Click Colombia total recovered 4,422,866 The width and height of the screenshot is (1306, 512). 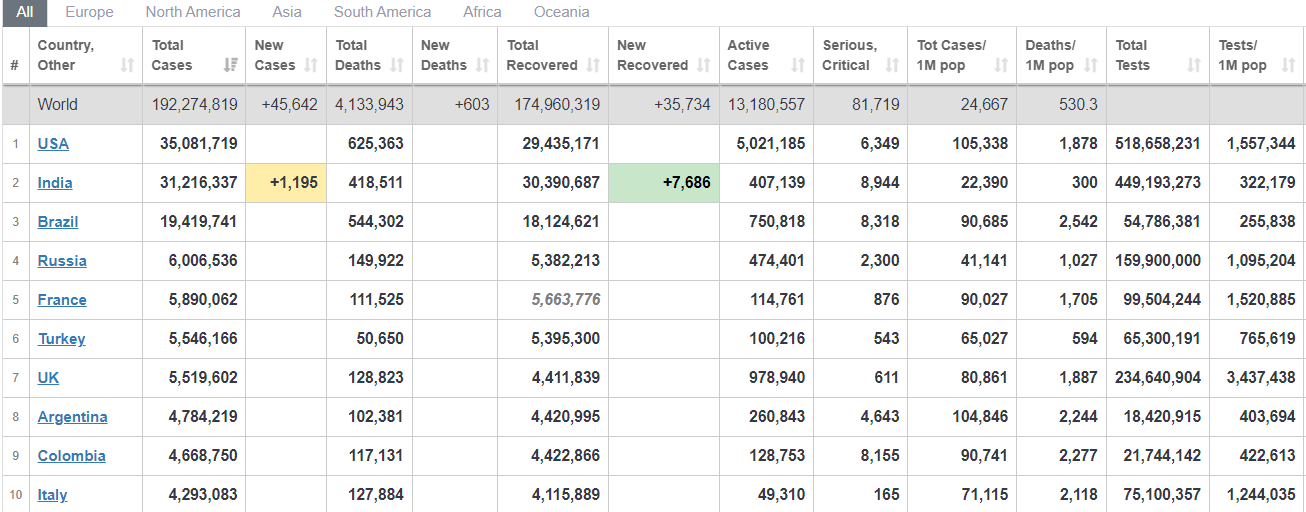[x=566, y=456]
